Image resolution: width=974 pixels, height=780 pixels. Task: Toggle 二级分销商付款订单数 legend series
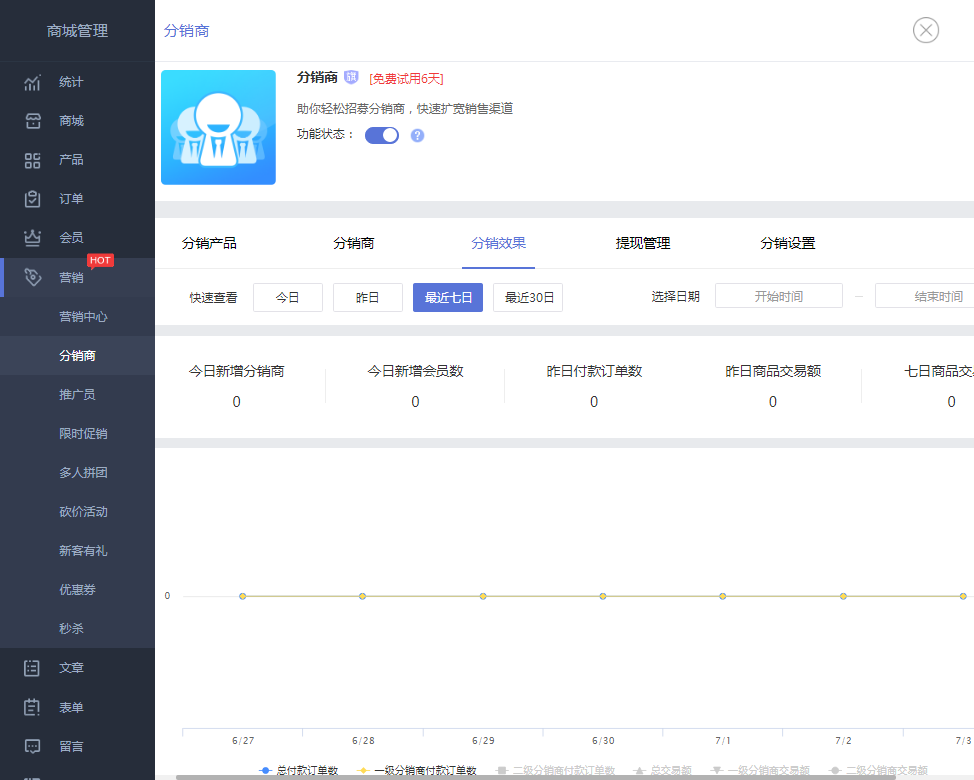555,770
